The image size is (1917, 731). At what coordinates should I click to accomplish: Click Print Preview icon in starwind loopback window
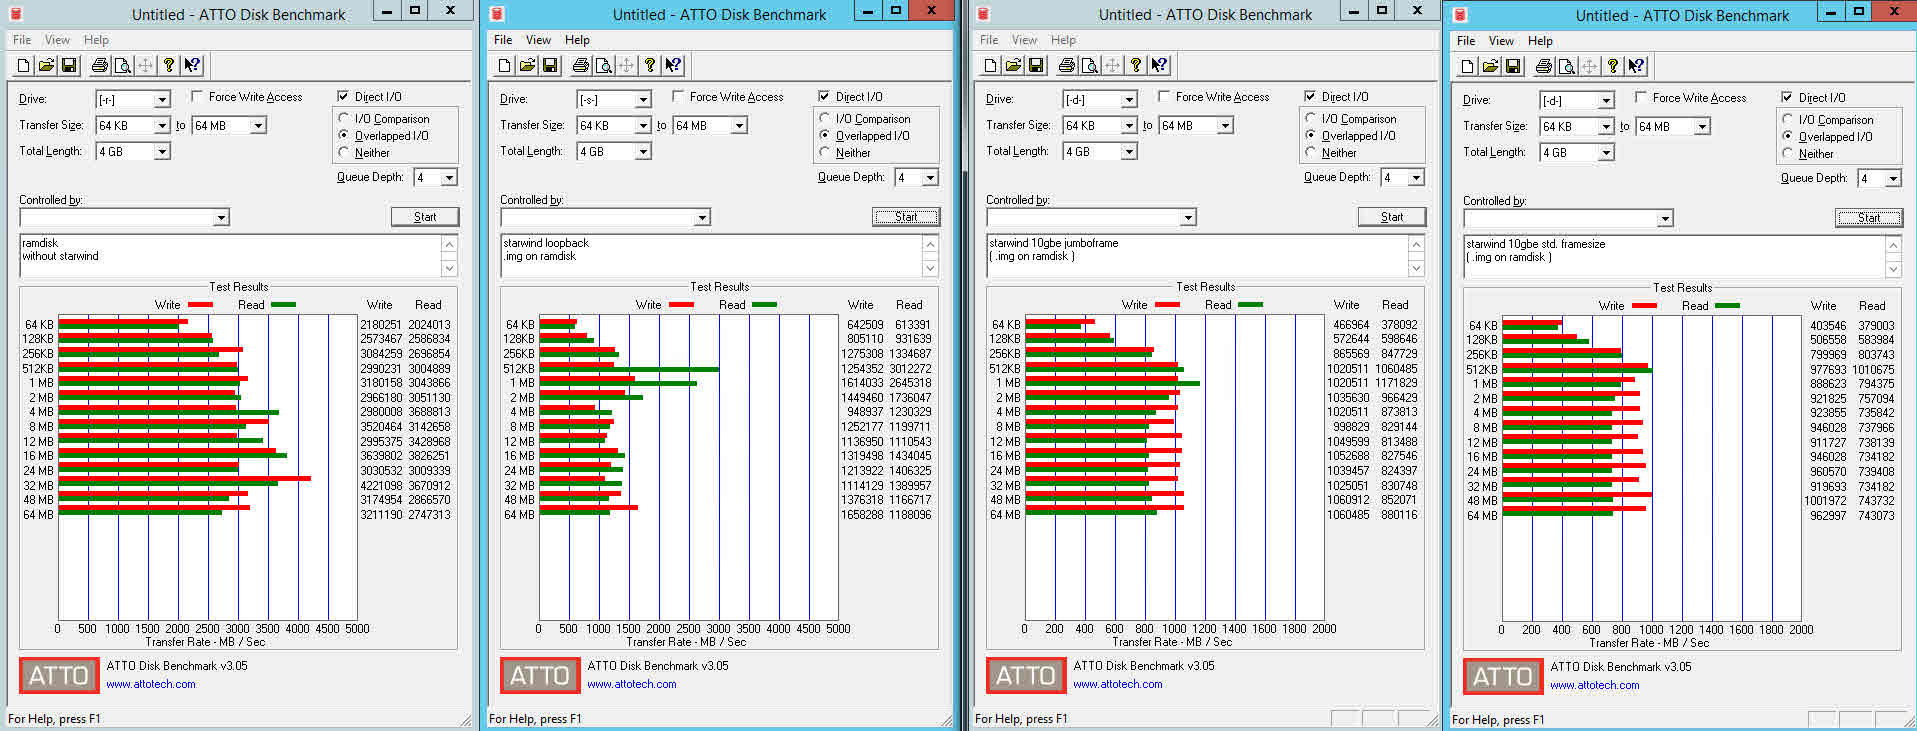tap(603, 65)
